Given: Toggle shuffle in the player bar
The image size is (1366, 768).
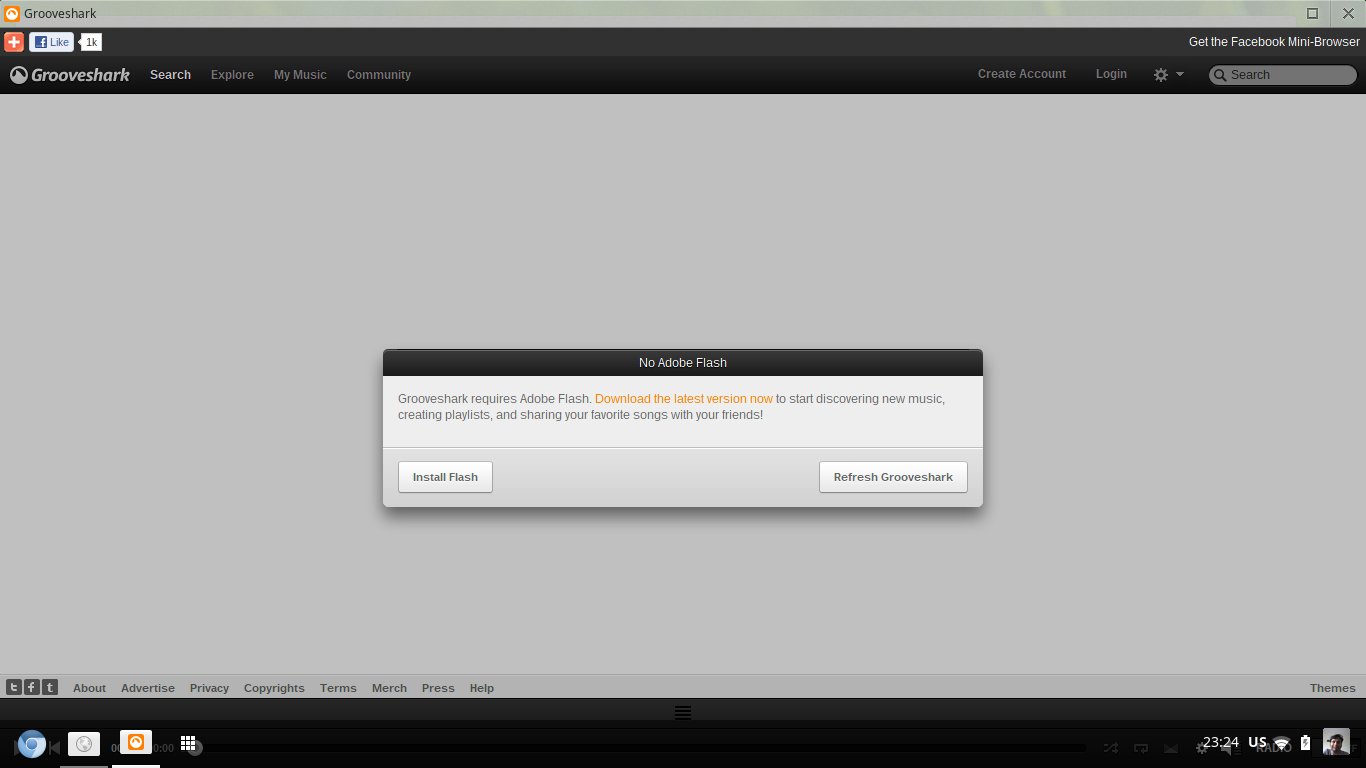Looking at the screenshot, I should pos(1111,748).
